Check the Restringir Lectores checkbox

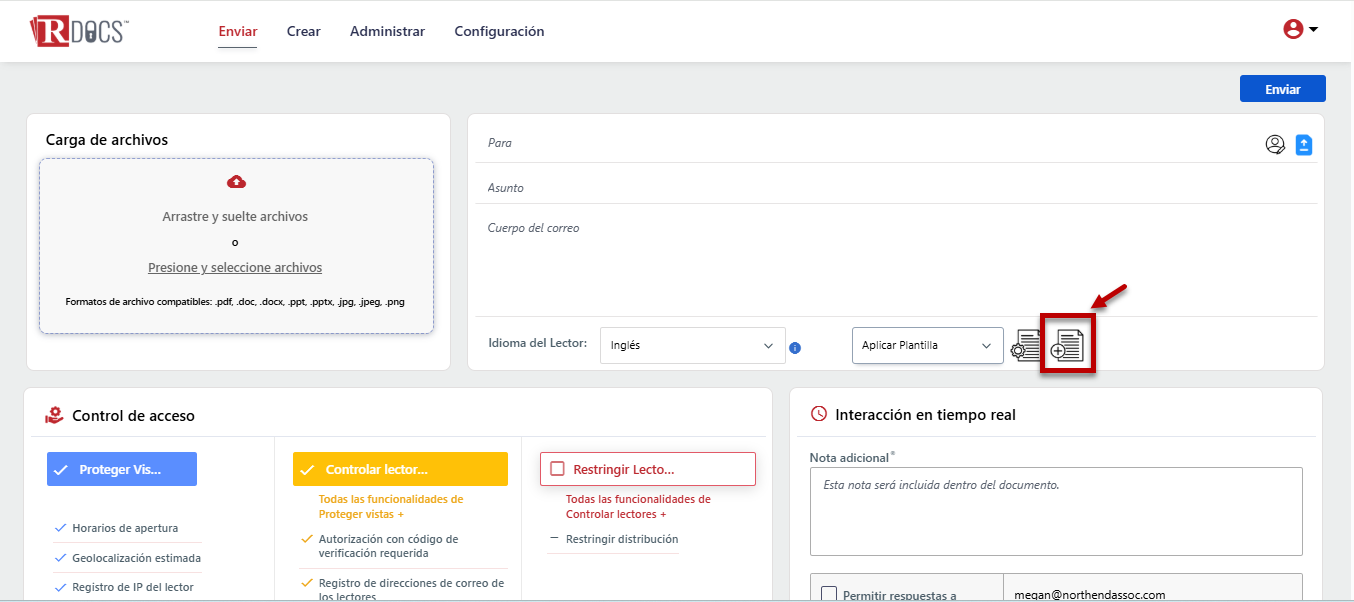tap(558, 469)
